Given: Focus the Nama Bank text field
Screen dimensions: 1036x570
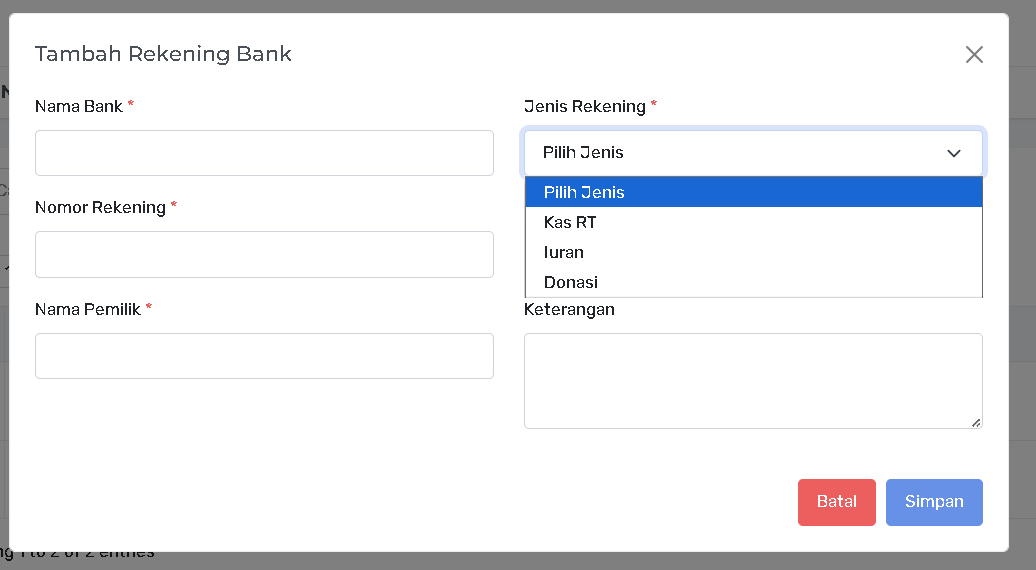Looking at the screenshot, I should pos(264,153).
